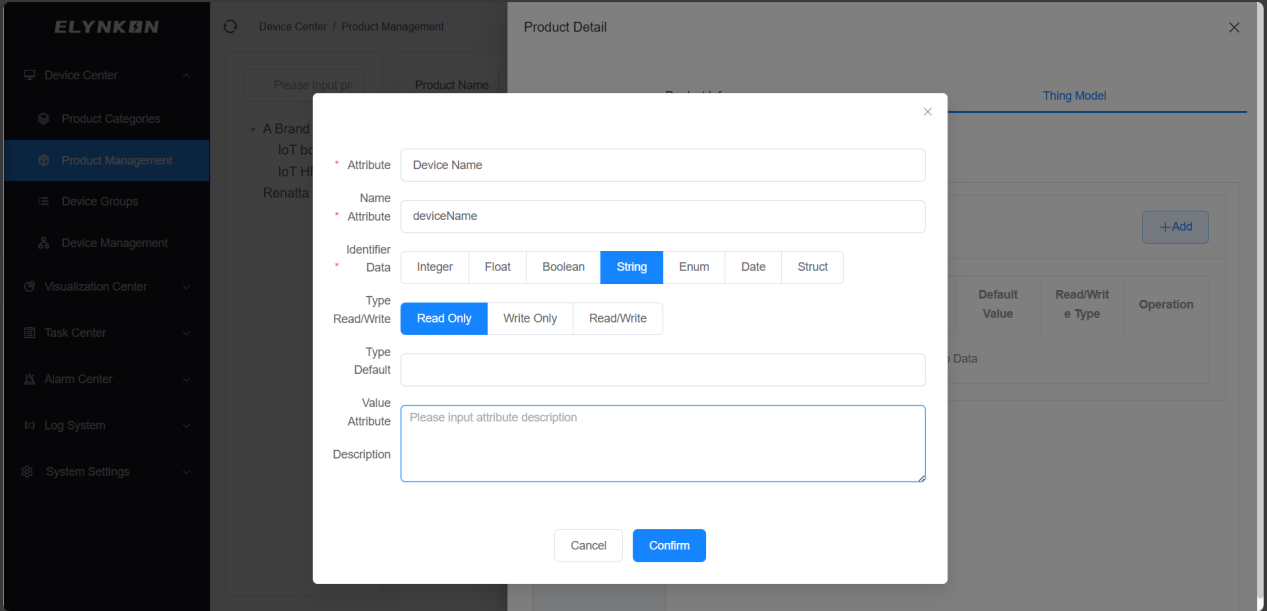This screenshot has height=611, width=1267.
Task: Click the ELYNKON logo
Action: pyautogui.click(x=107, y=27)
